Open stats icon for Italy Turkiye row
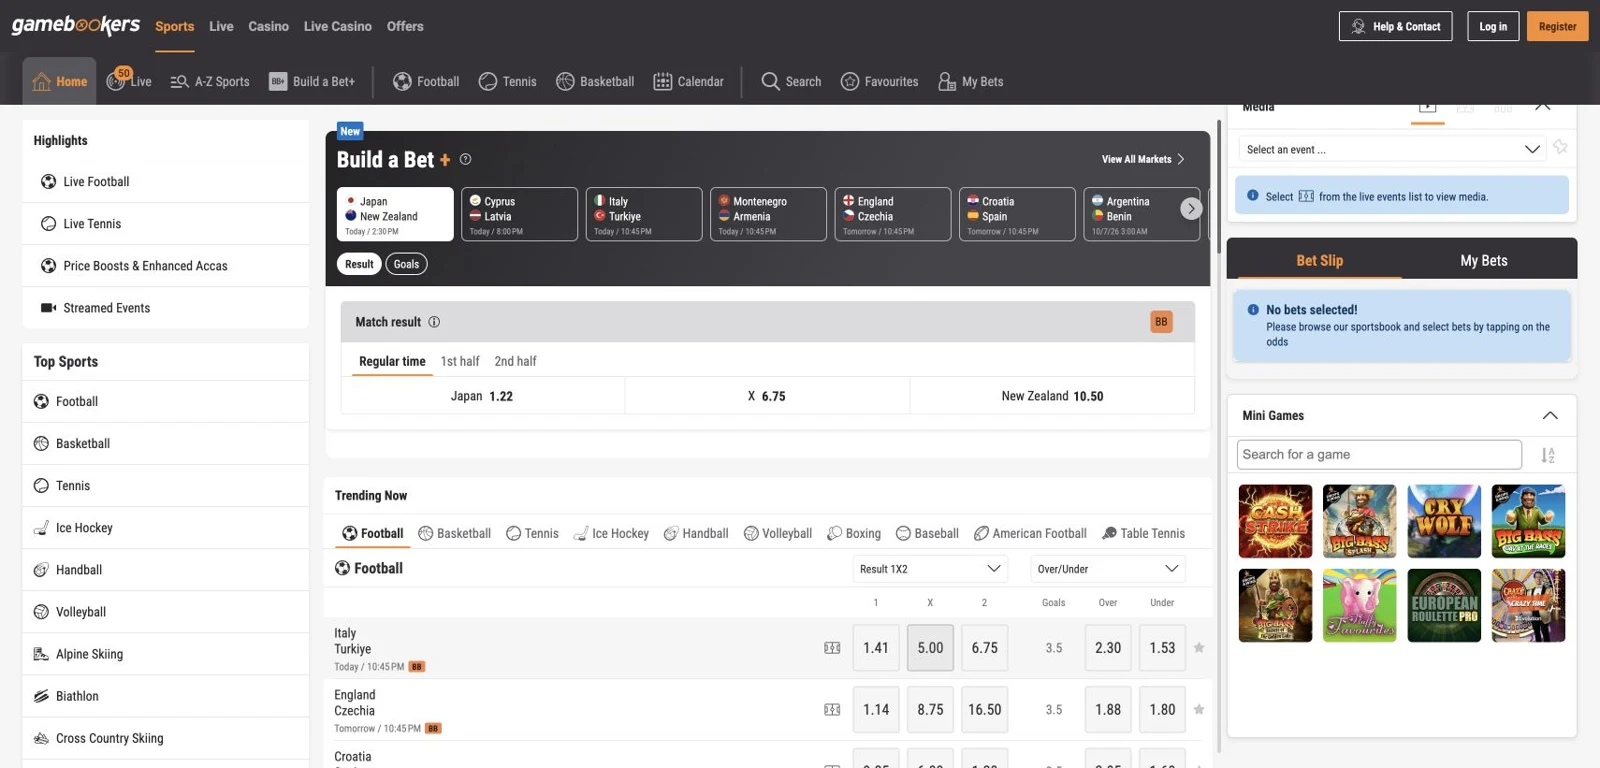The image size is (1600, 768). point(832,648)
